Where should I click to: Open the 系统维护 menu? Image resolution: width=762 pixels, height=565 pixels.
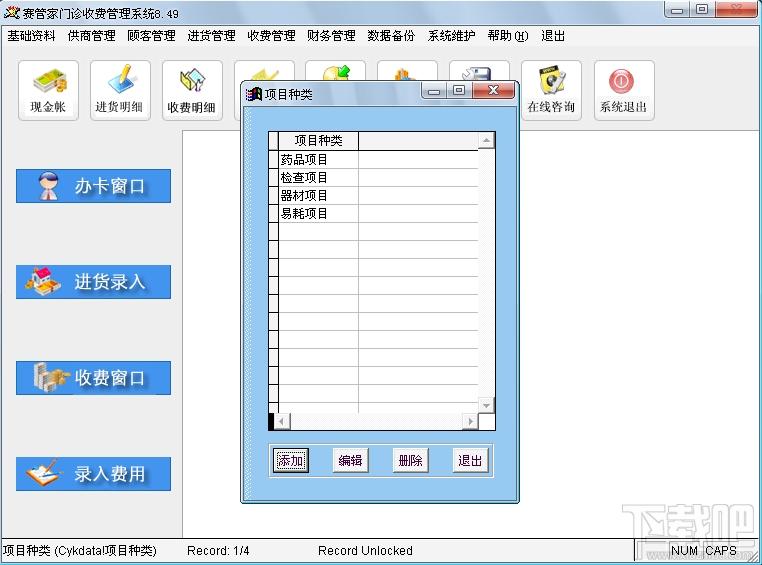(451, 36)
